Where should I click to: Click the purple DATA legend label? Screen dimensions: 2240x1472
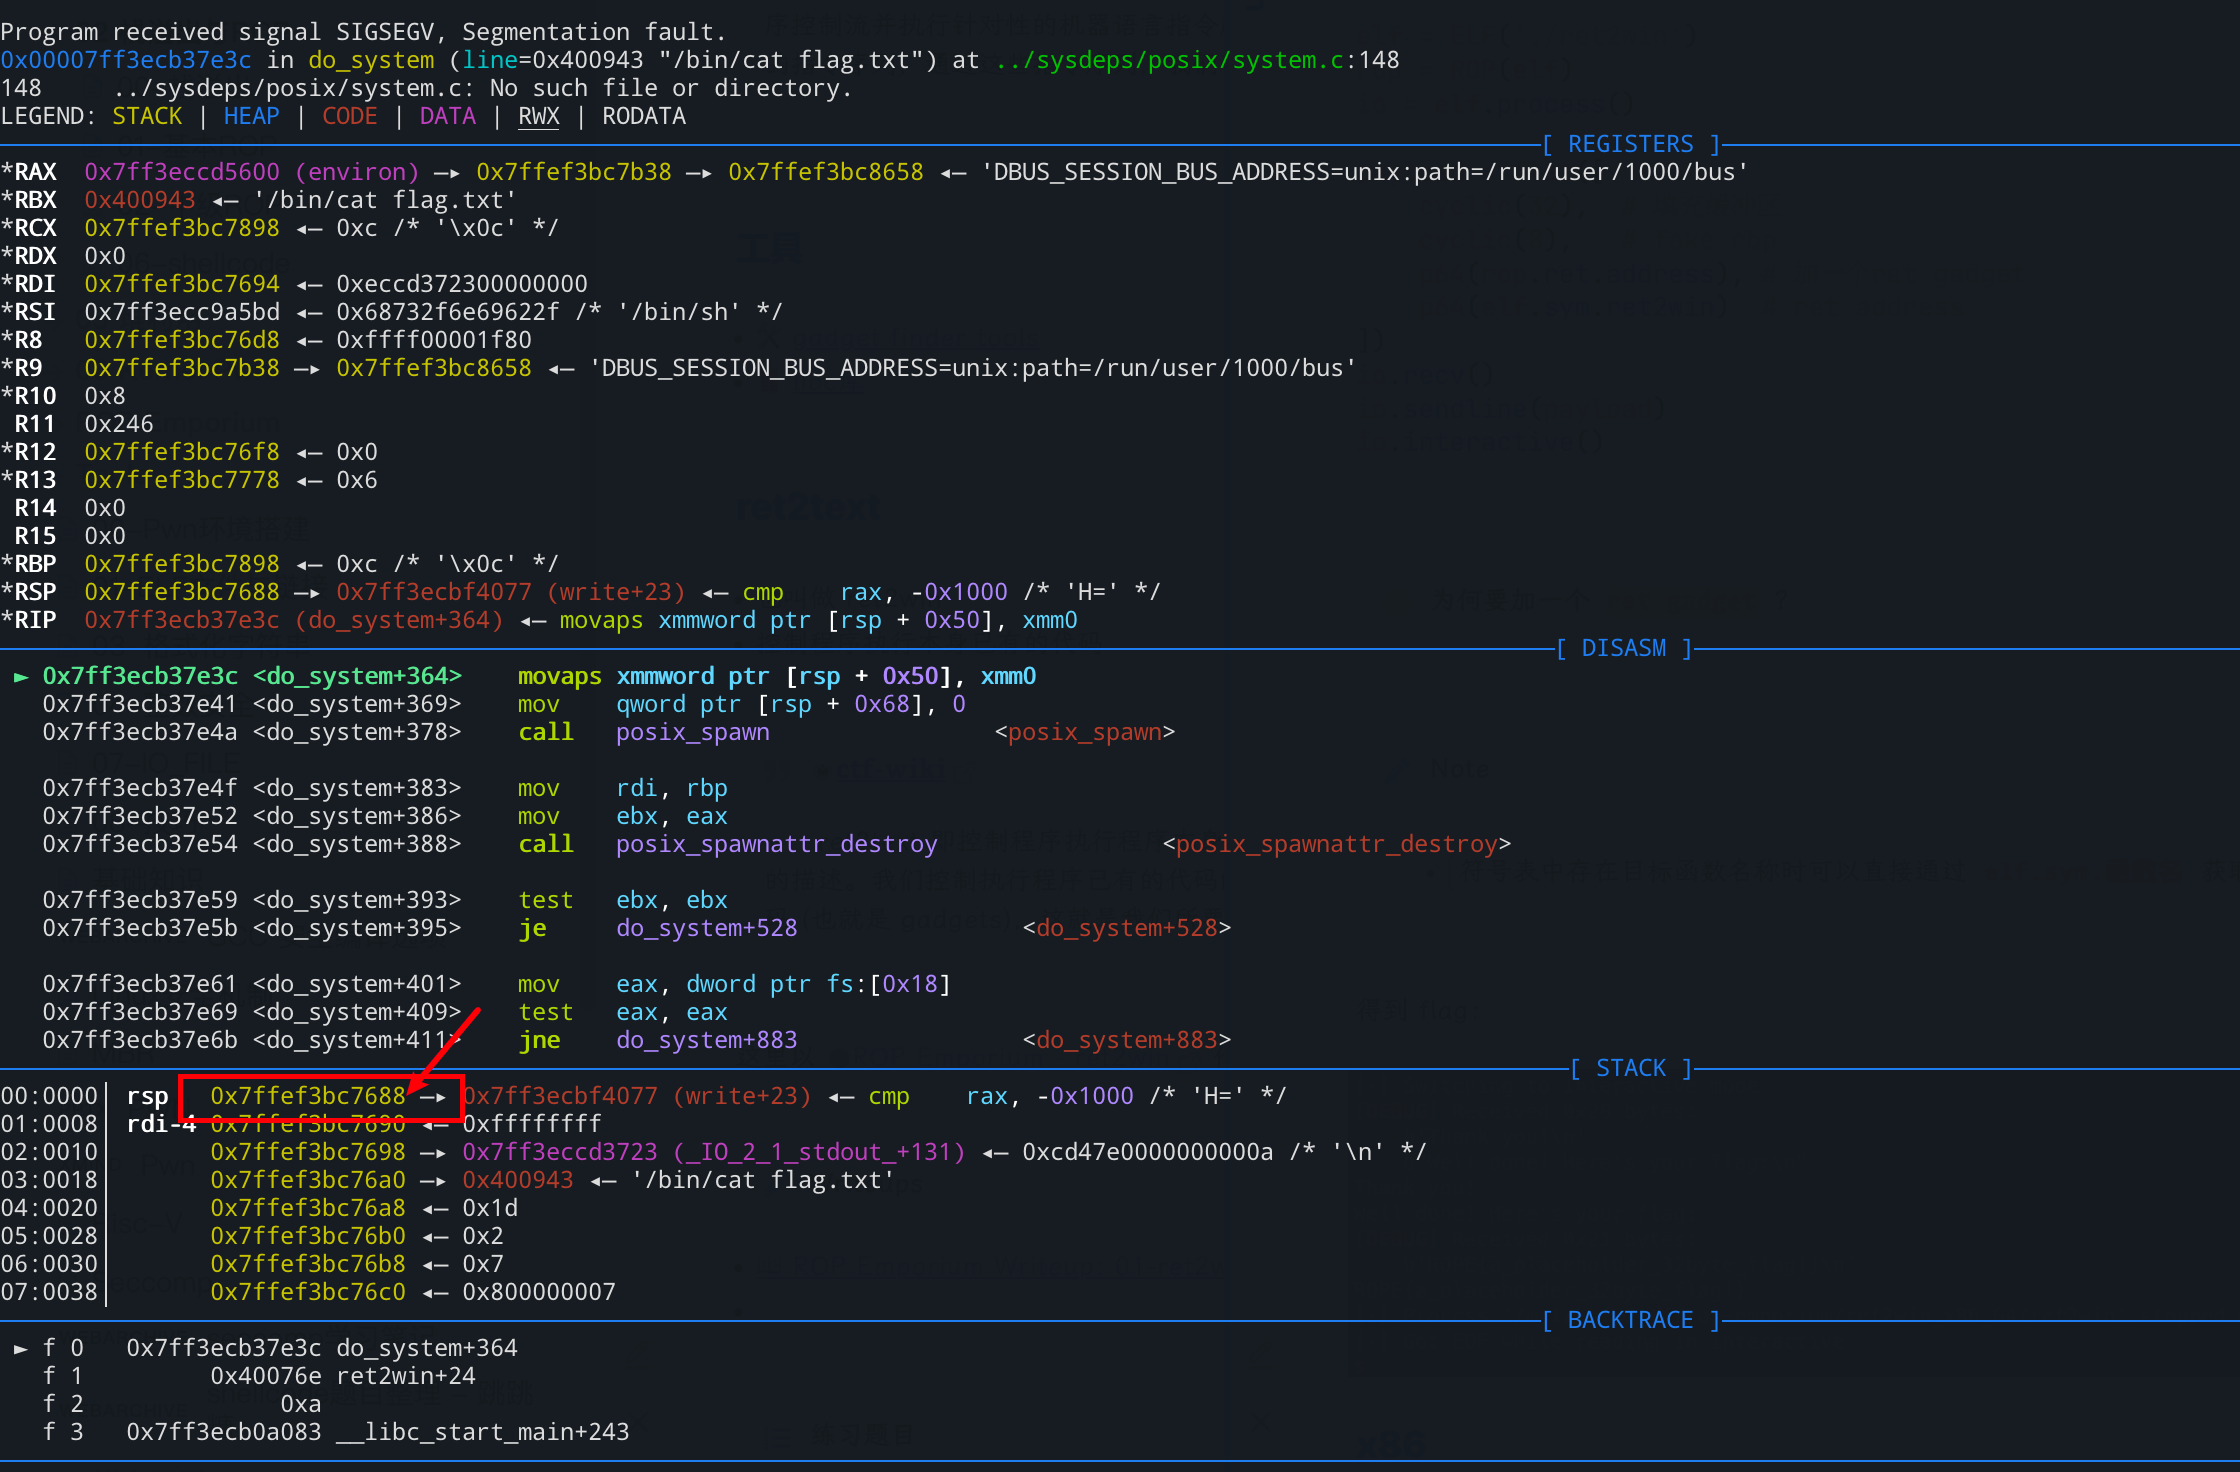(x=447, y=117)
